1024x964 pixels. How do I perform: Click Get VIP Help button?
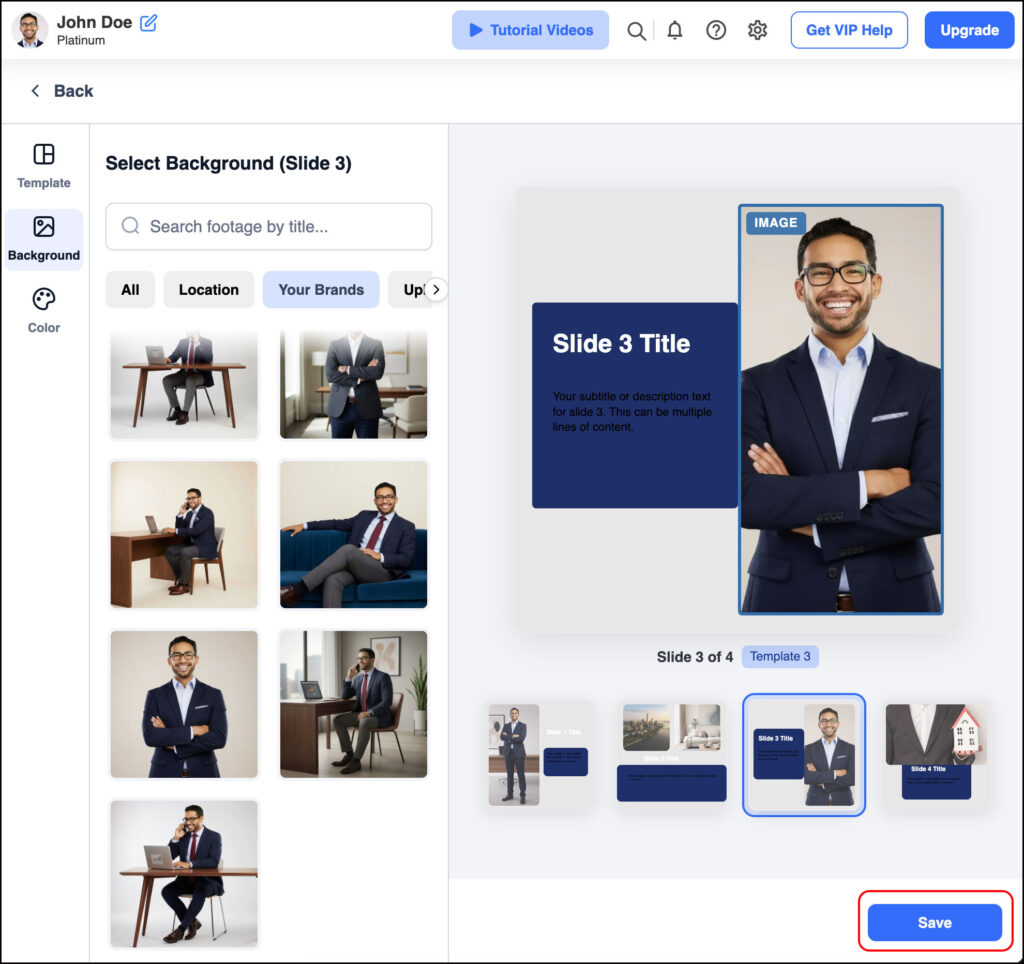848,30
